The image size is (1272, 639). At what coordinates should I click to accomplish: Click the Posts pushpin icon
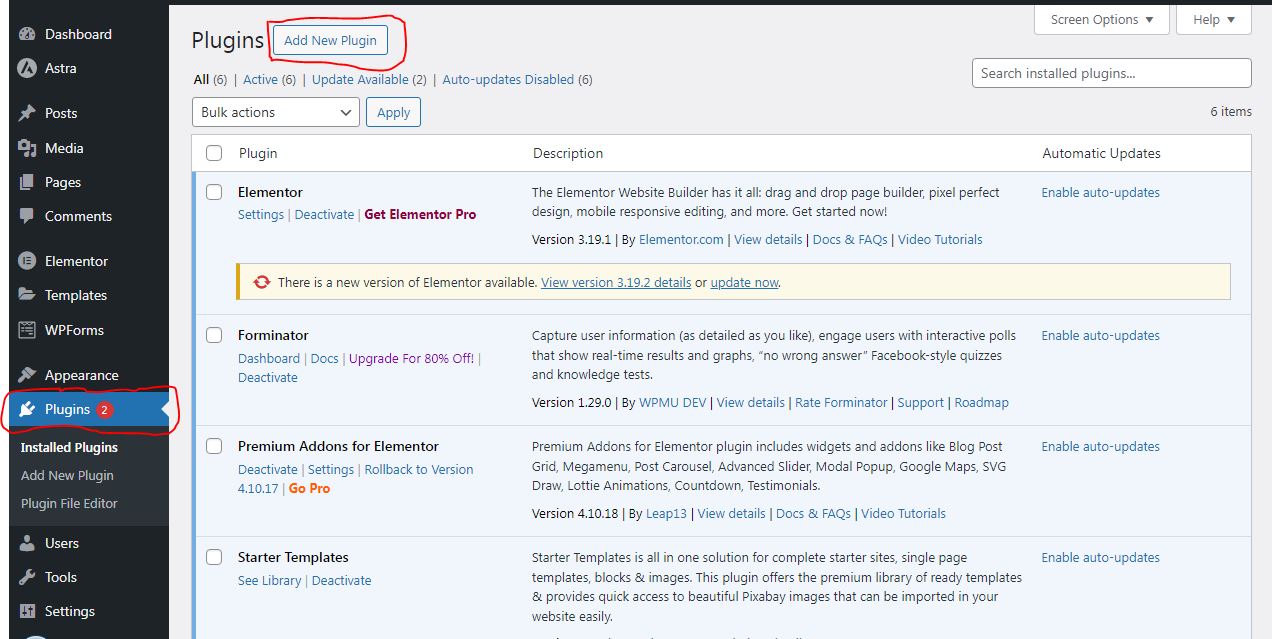(x=27, y=113)
